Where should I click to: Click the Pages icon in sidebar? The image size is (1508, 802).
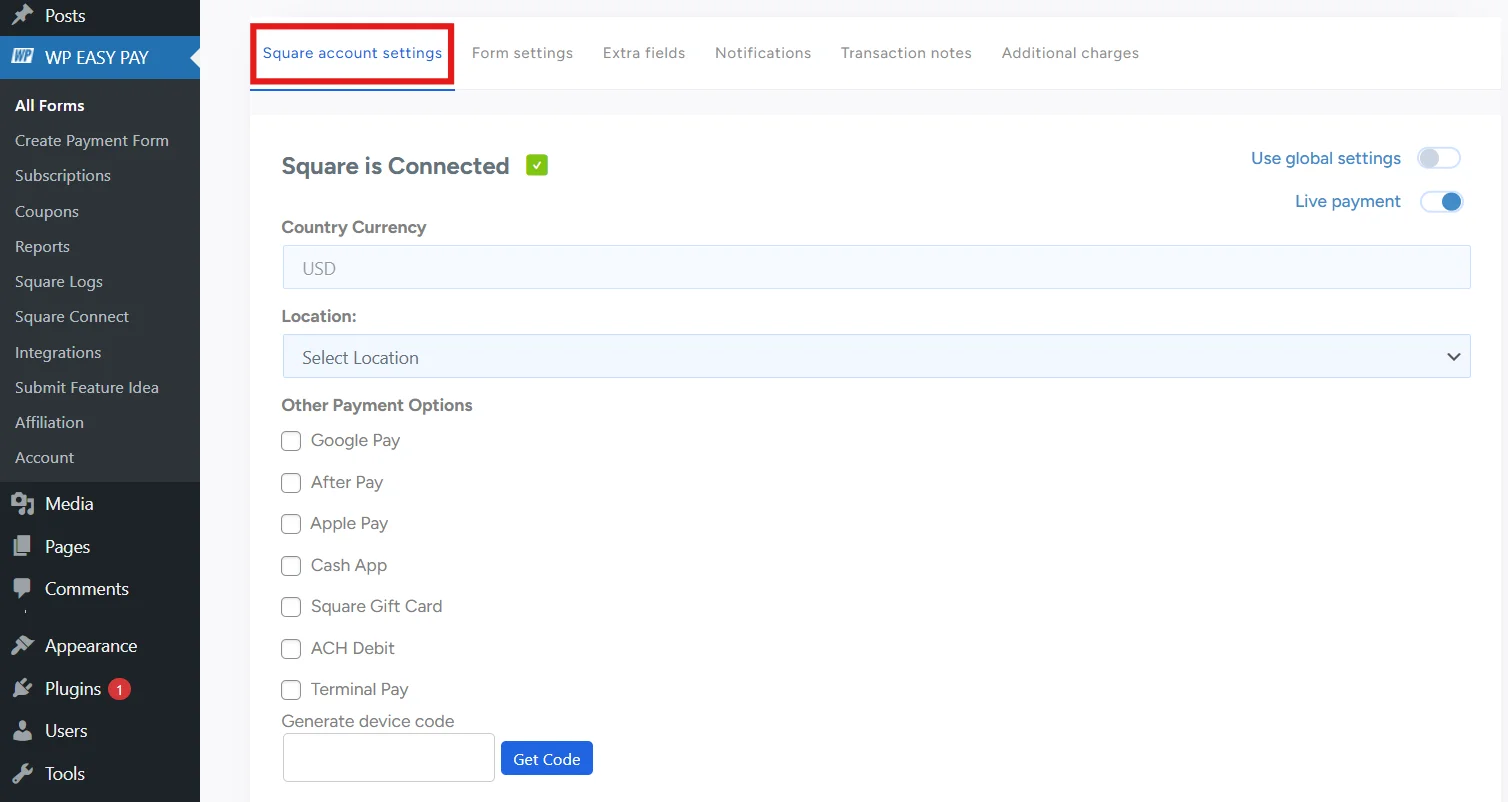22,547
